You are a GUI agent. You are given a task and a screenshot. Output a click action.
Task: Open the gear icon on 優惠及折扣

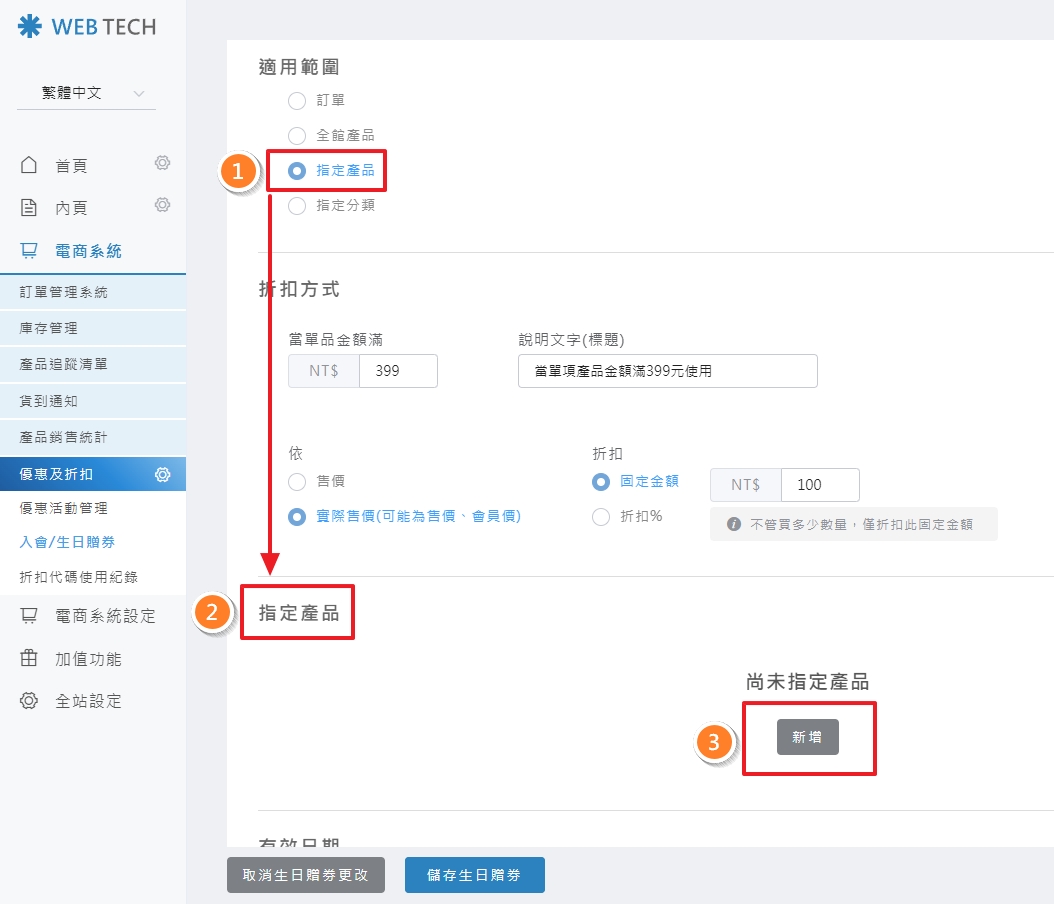(x=162, y=473)
